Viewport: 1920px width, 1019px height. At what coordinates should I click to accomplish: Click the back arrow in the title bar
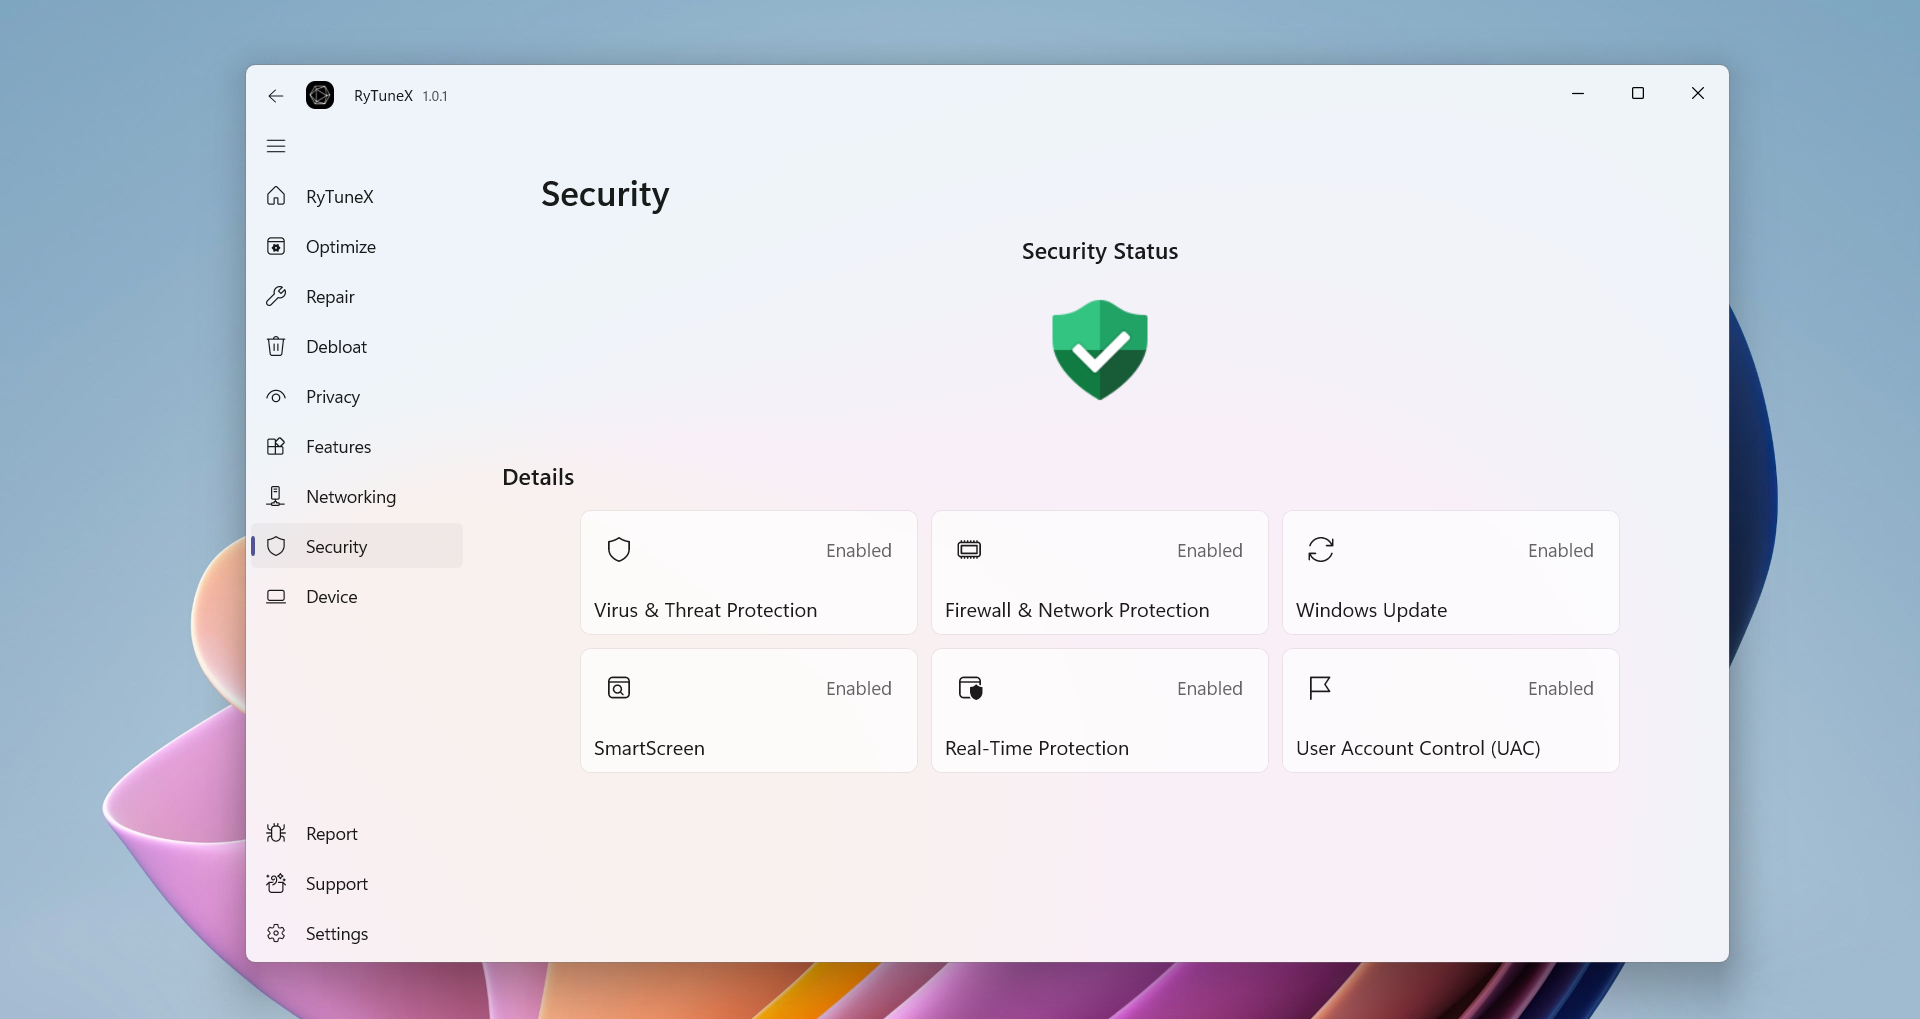click(x=276, y=96)
